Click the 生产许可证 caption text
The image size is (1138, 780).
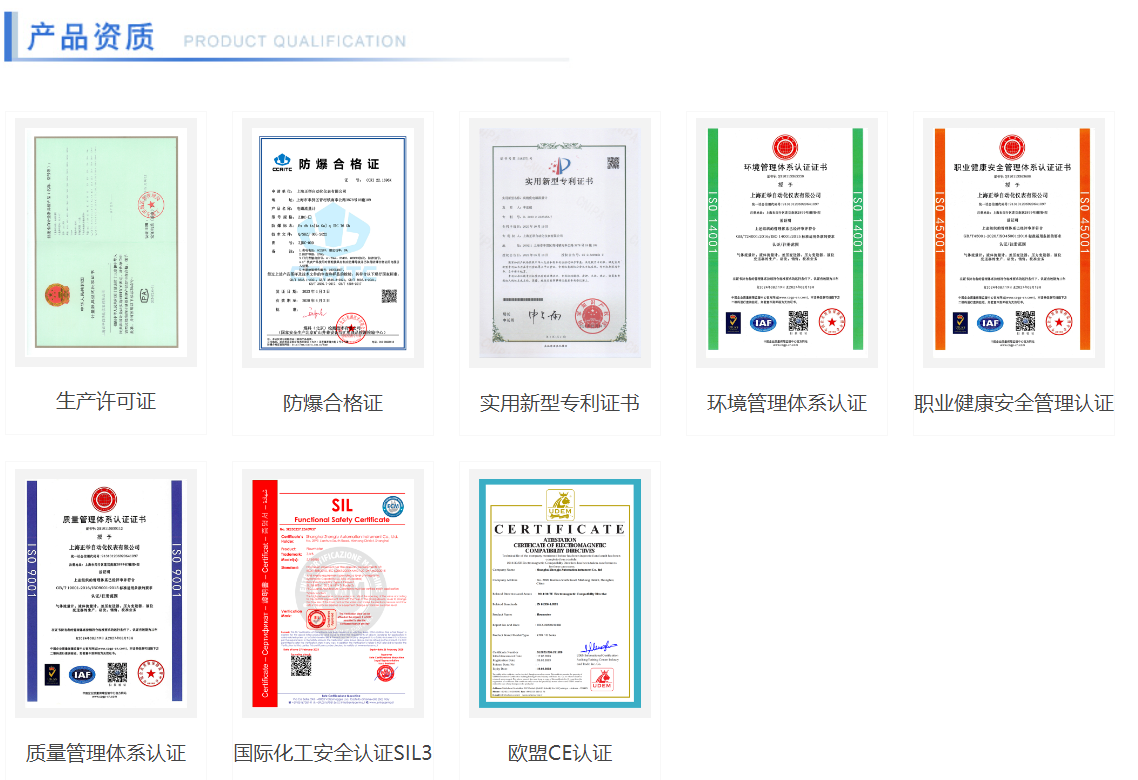pyautogui.click(x=106, y=402)
